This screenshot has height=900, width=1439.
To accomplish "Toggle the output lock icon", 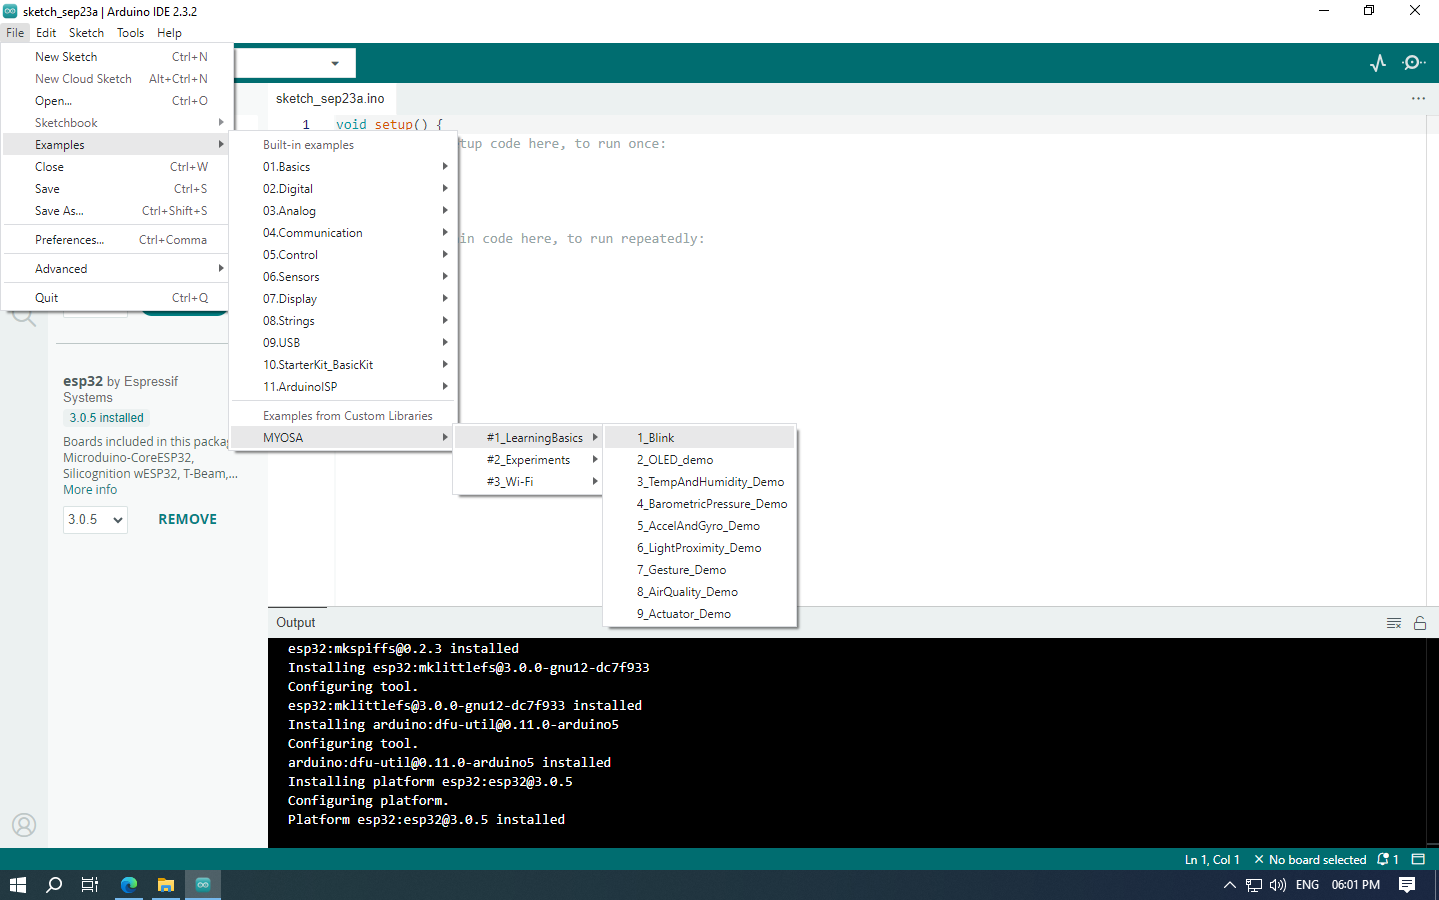I will [x=1420, y=623].
